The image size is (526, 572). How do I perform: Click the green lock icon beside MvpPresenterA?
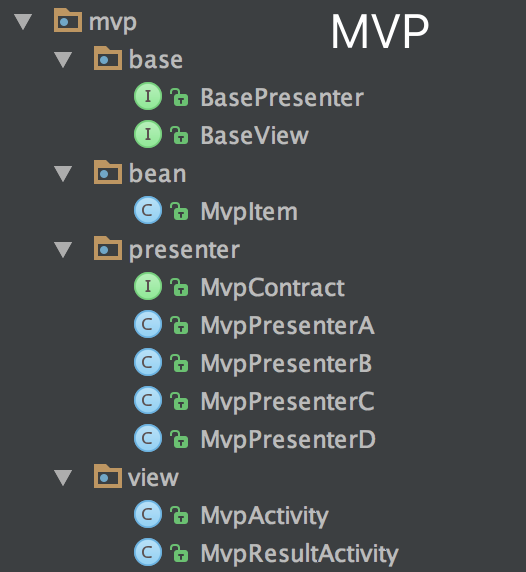pos(179,326)
